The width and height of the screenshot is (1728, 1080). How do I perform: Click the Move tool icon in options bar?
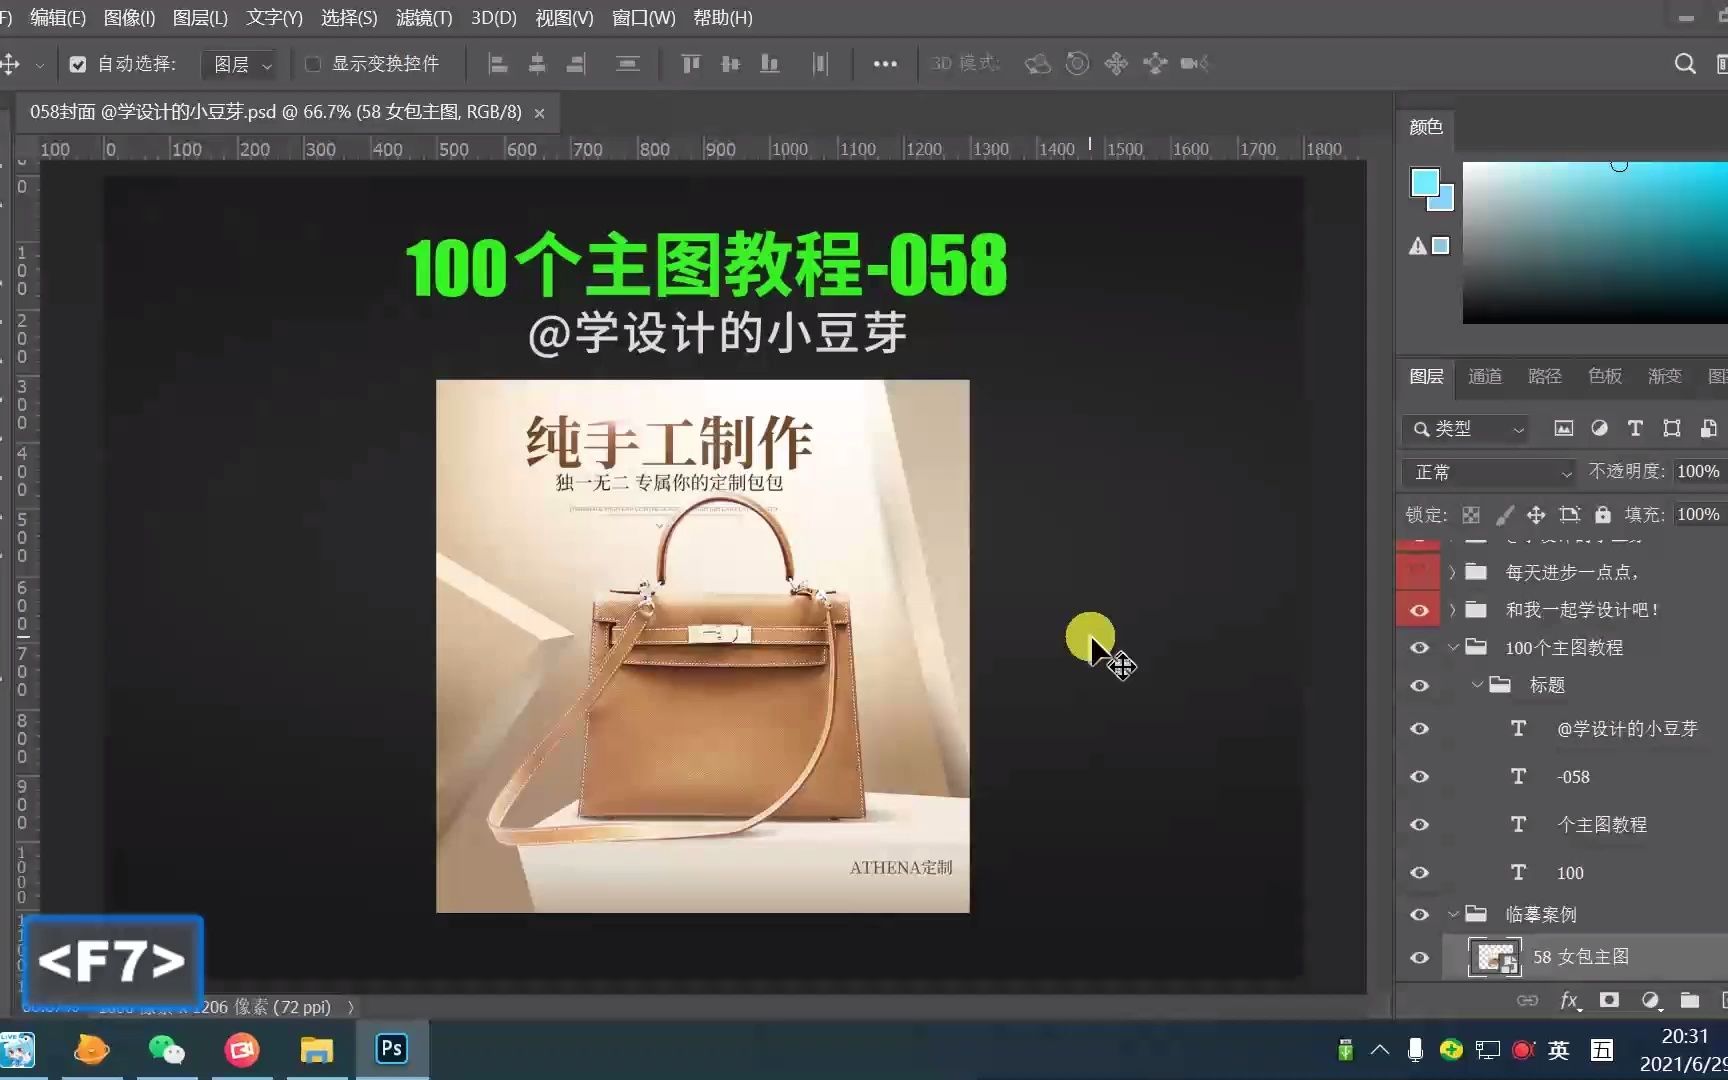(x=10, y=64)
